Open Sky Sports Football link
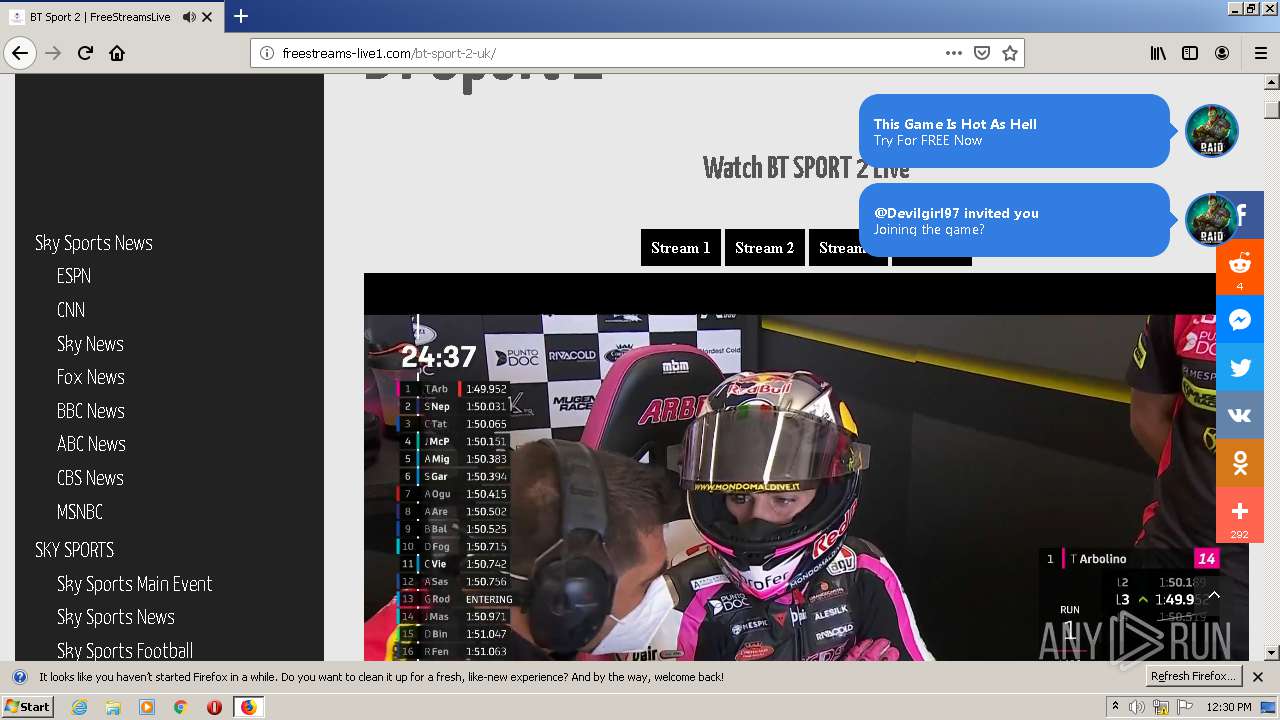1280x720 pixels. [x=125, y=651]
